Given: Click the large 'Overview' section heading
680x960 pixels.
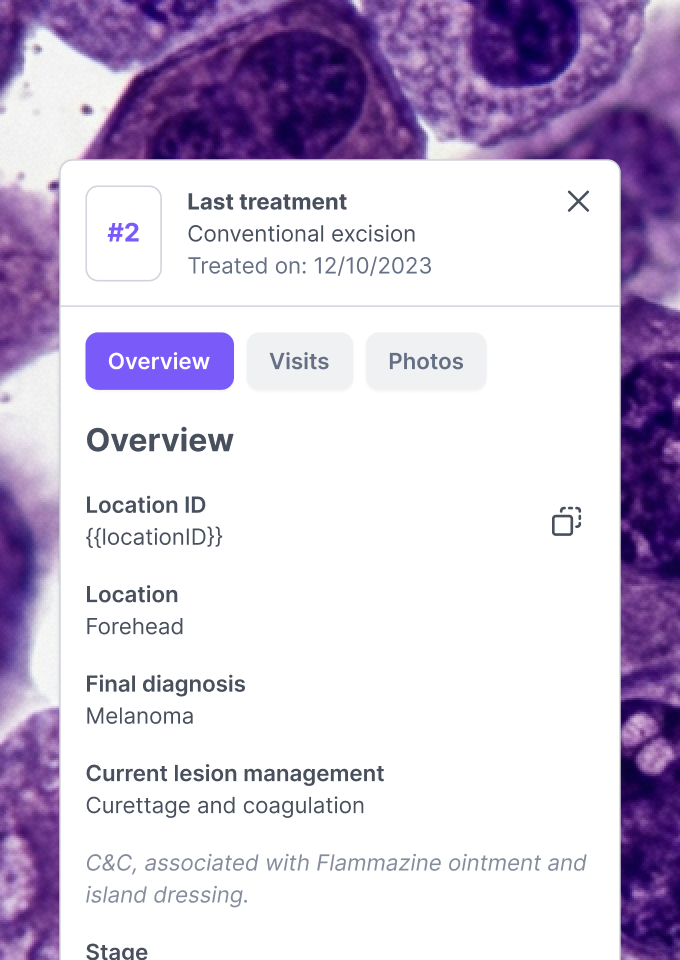Looking at the screenshot, I should click(x=159, y=440).
